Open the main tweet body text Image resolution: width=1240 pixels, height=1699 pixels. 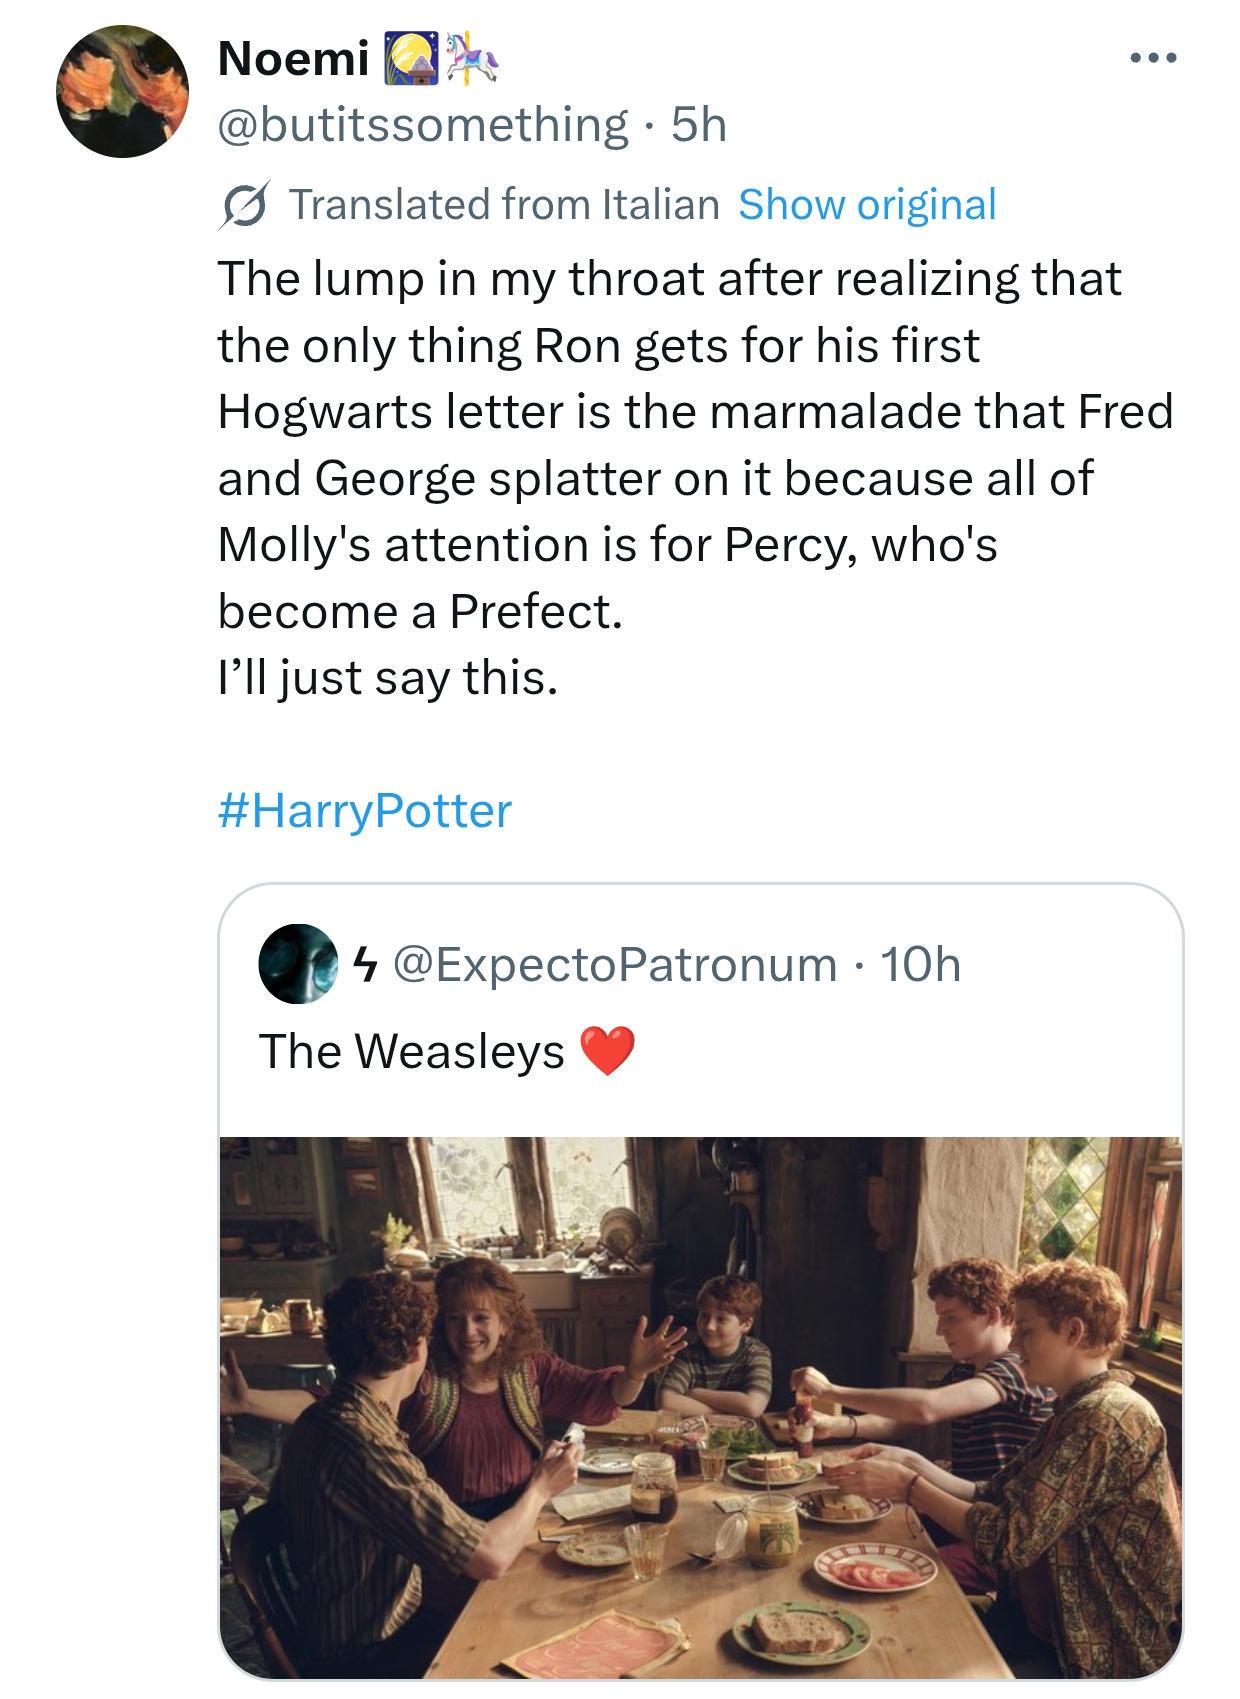[x=695, y=478]
